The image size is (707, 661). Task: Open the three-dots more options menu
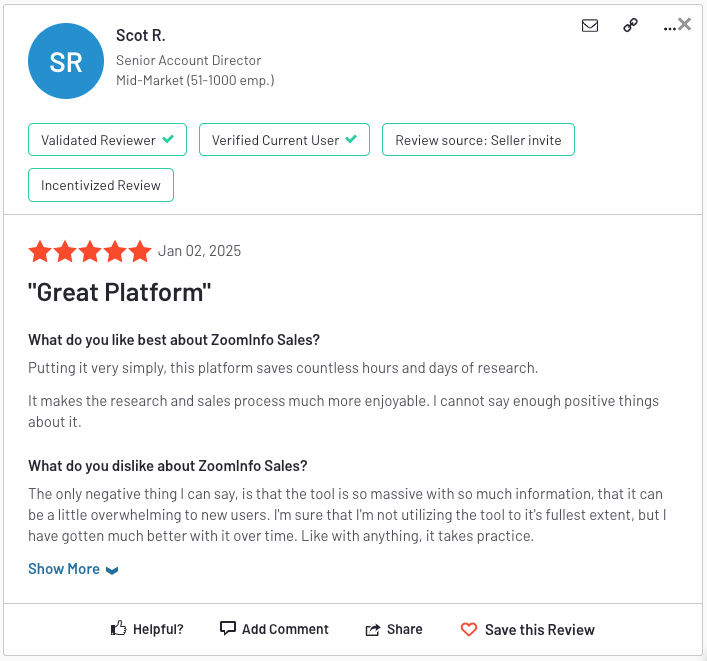coord(670,28)
